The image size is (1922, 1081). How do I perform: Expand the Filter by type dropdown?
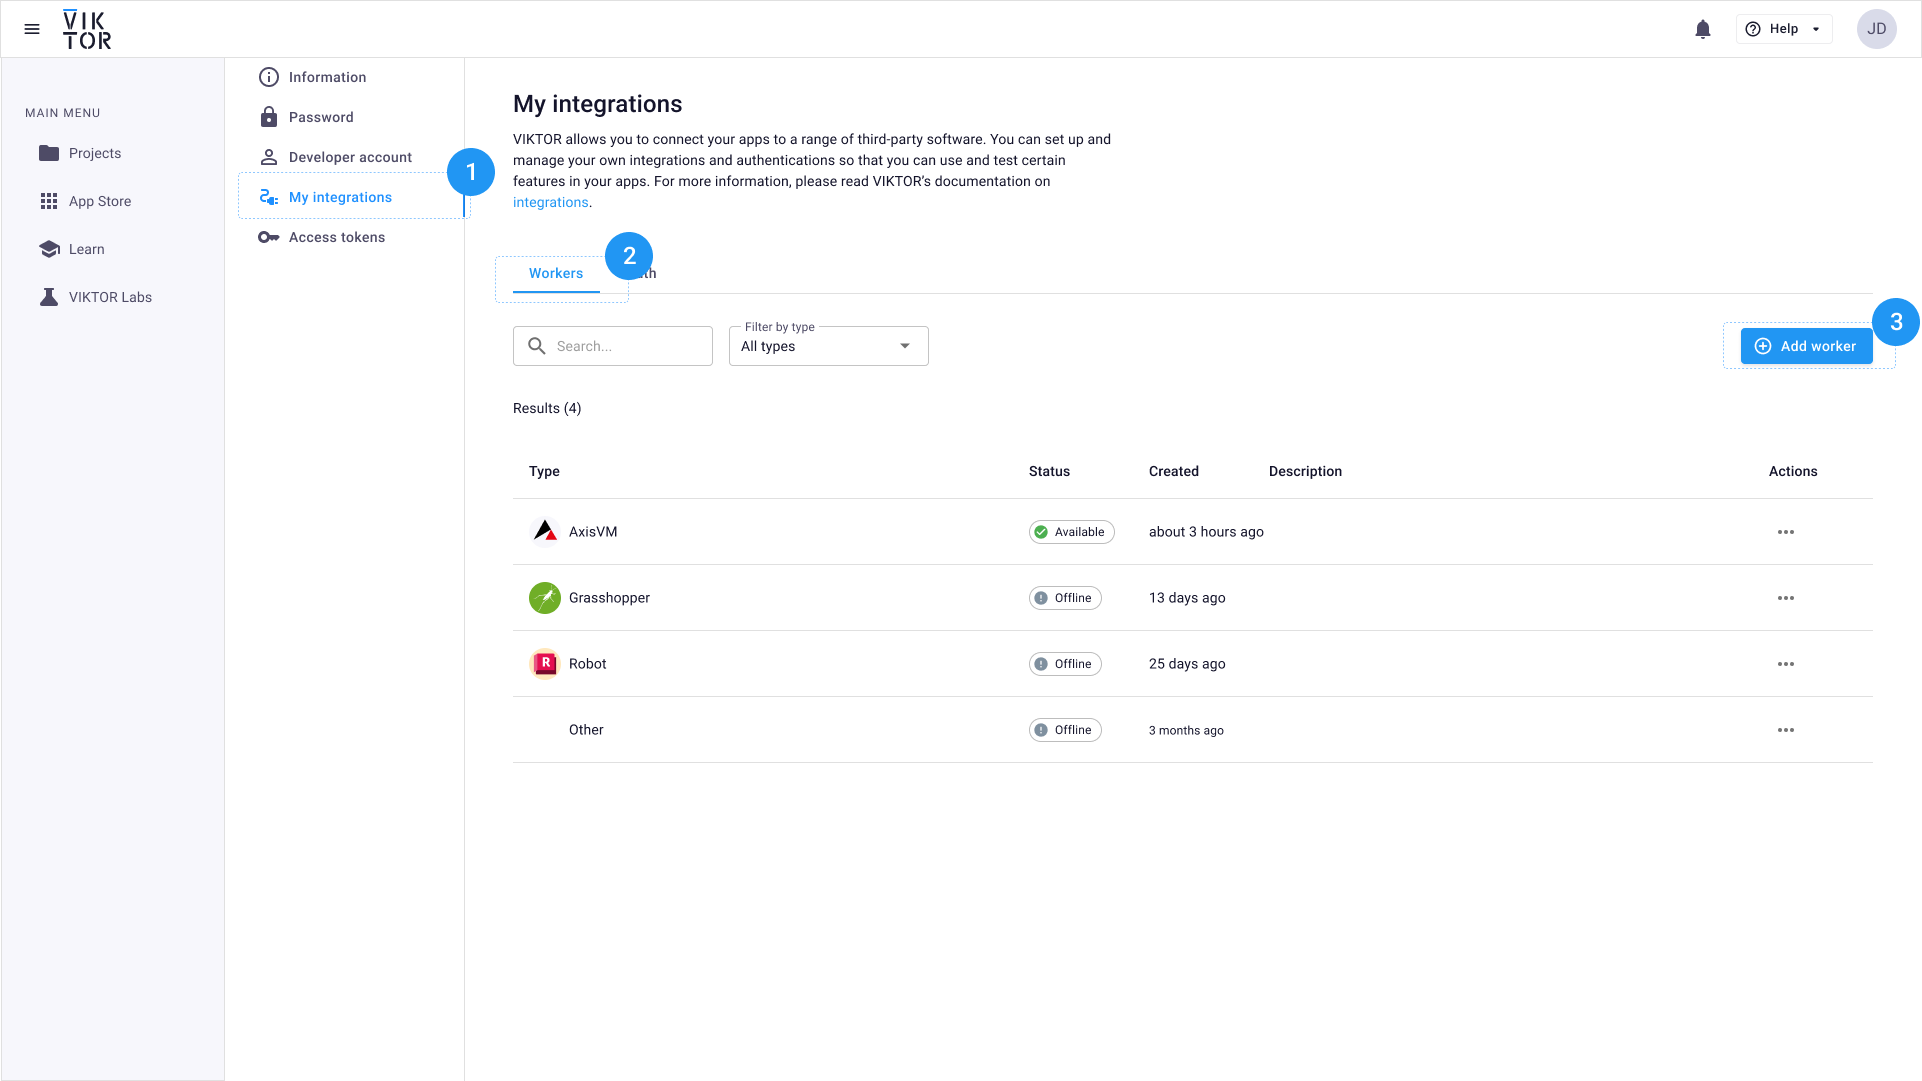click(x=828, y=346)
